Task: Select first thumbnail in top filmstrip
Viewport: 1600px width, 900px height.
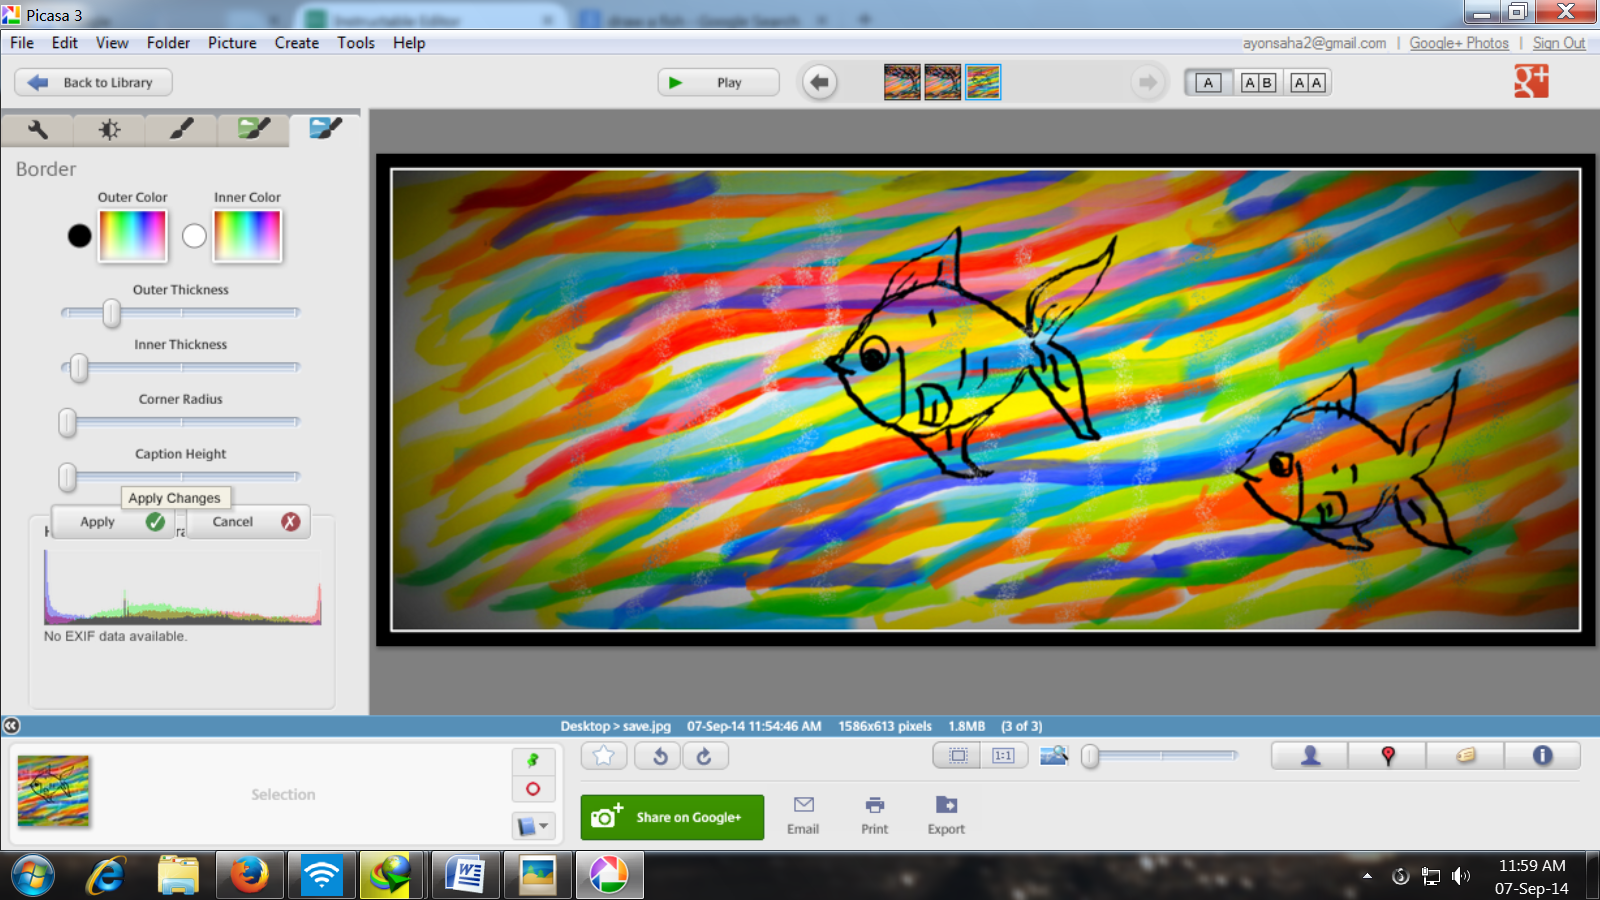Action: click(902, 82)
